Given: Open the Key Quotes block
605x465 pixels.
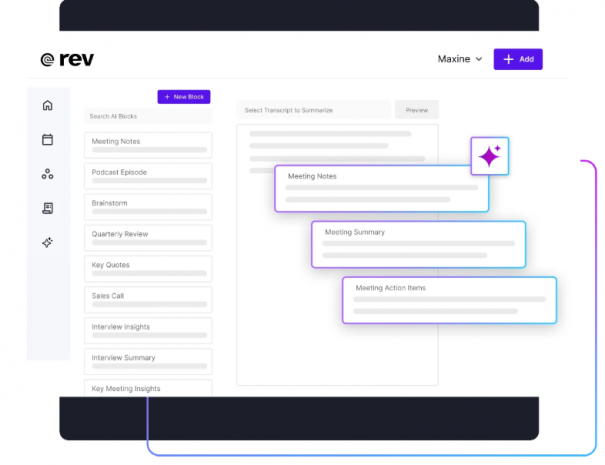Looking at the screenshot, I should 148,269.
